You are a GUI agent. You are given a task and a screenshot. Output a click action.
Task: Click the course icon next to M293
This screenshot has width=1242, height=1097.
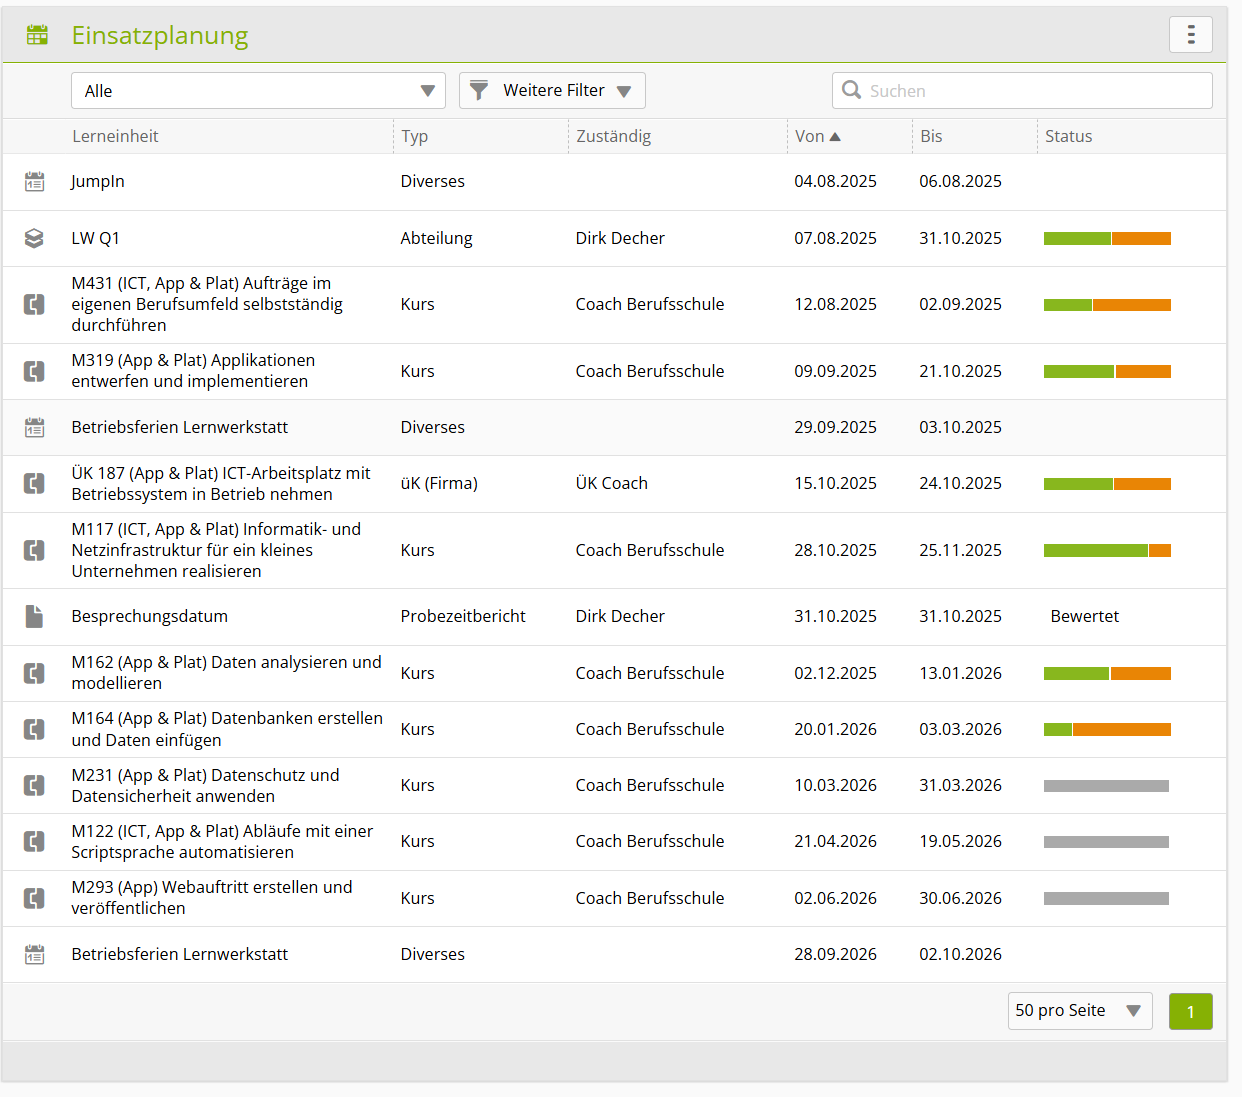pos(34,898)
